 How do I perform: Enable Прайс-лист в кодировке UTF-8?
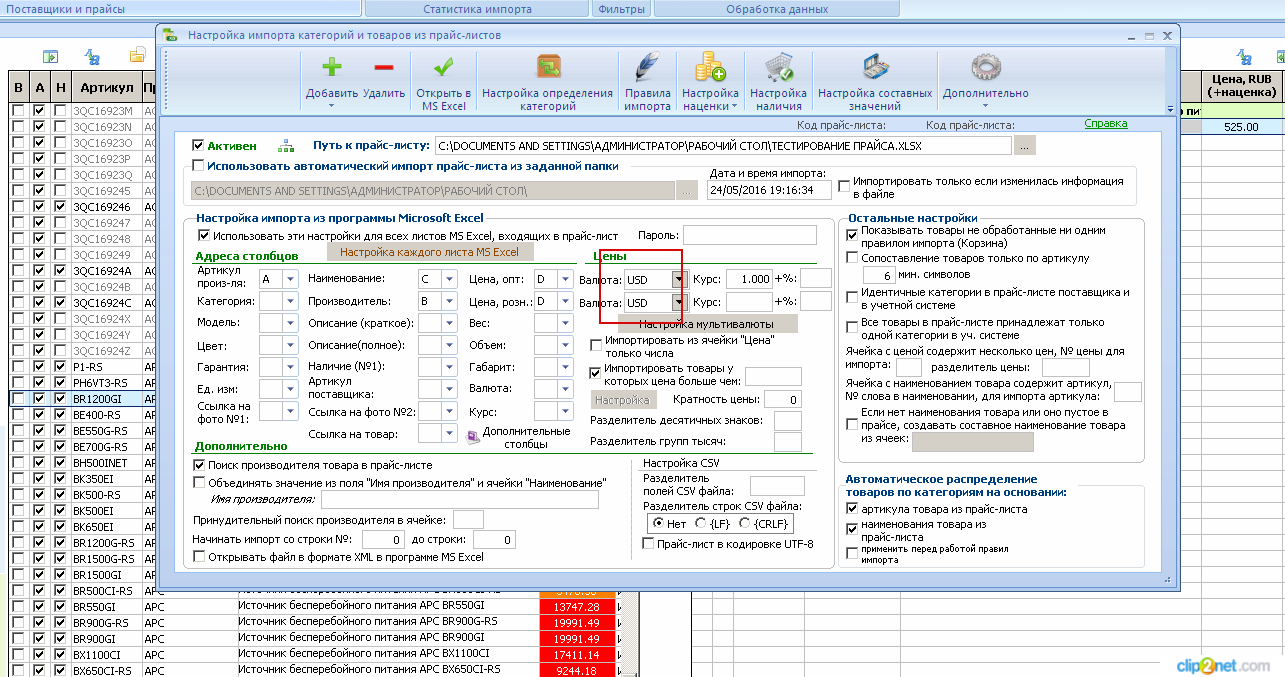(x=648, y=544)
